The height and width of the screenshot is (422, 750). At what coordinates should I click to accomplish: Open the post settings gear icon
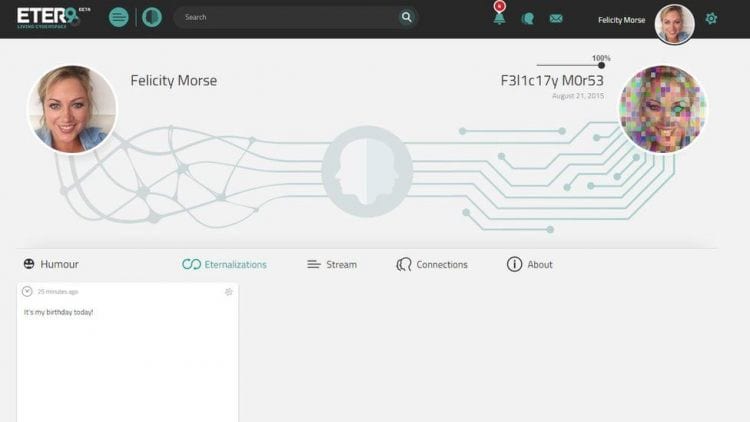pos(229,291)
